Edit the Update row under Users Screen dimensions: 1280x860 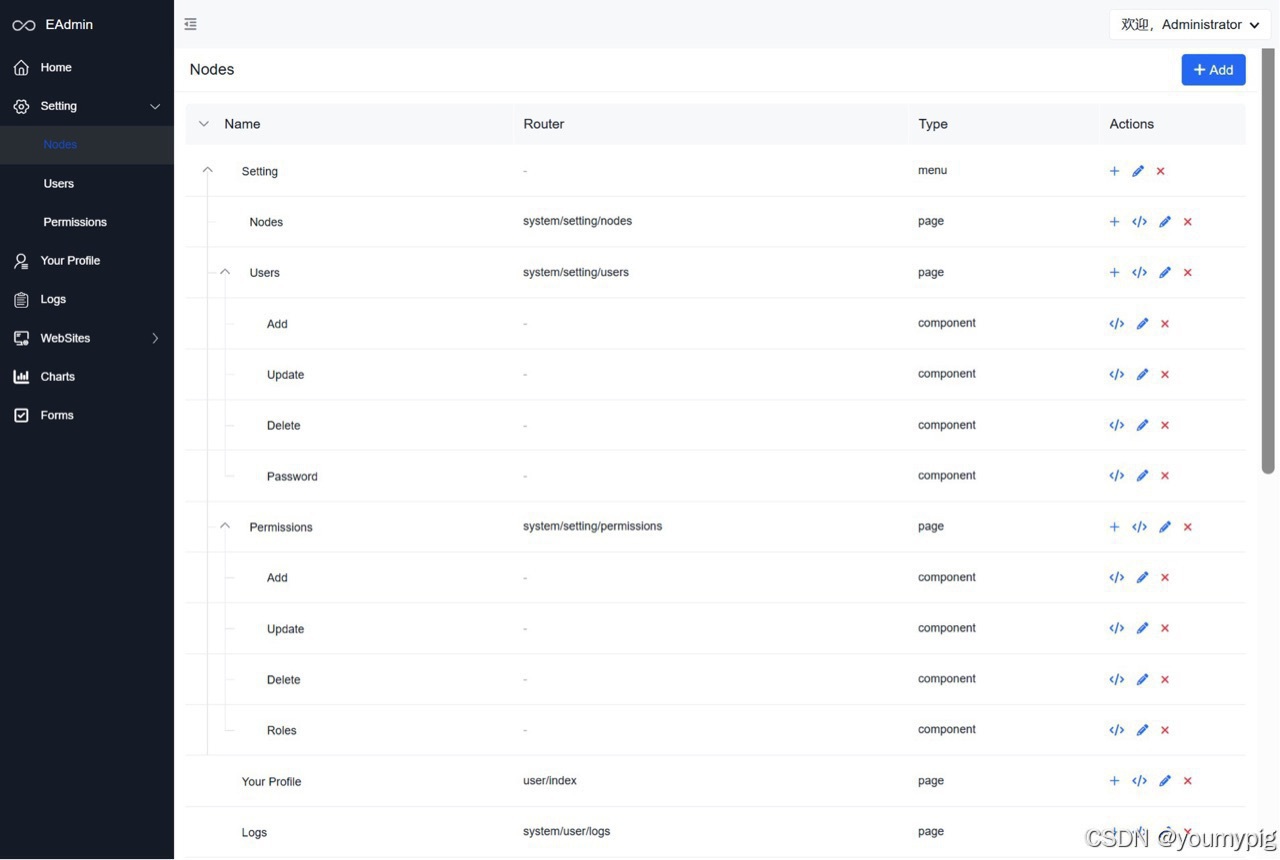tap(1142, 374)
